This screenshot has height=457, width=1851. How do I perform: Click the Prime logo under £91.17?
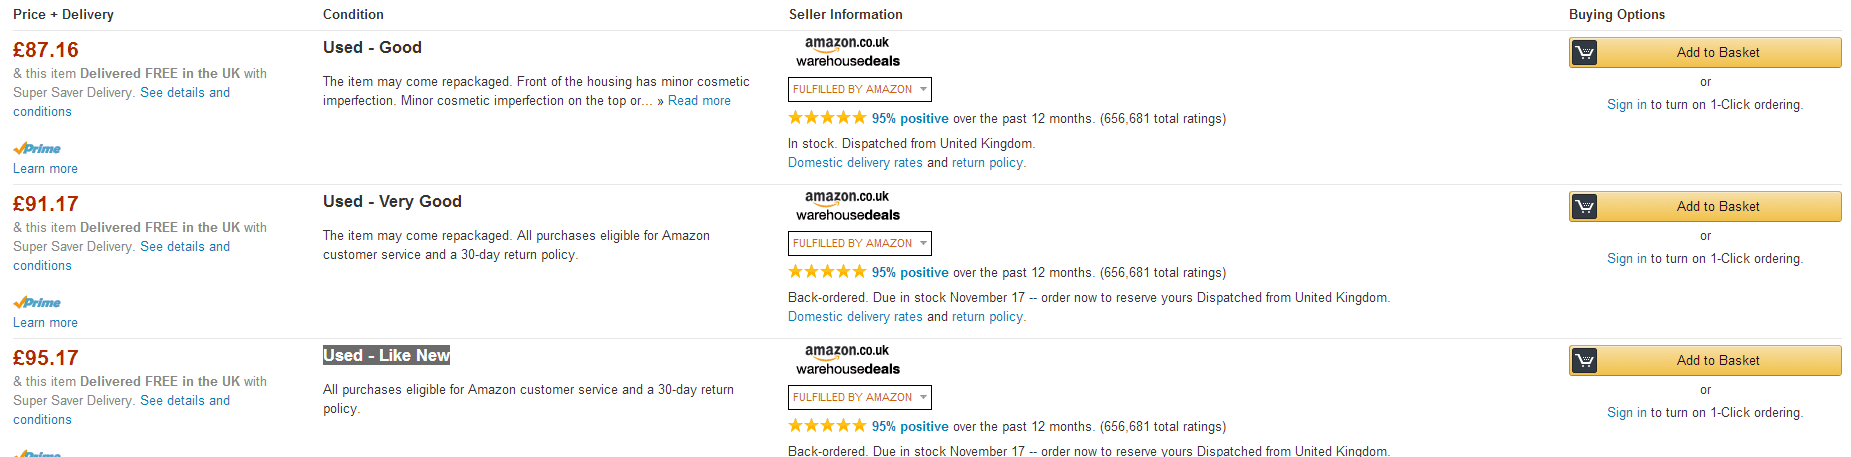pos(37,303)
